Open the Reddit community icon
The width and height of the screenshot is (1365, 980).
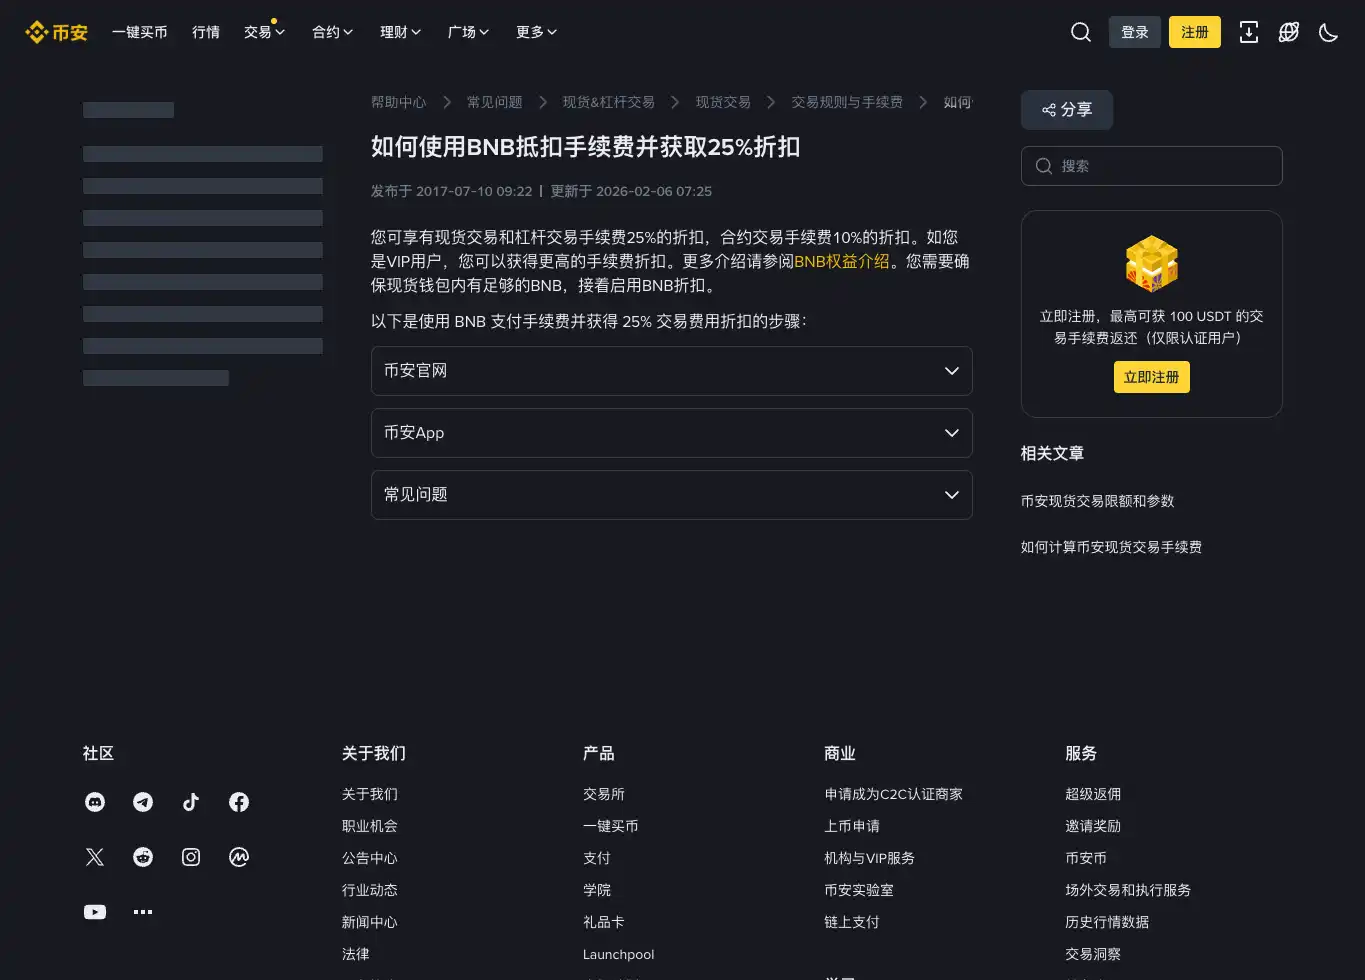point(143,857)
